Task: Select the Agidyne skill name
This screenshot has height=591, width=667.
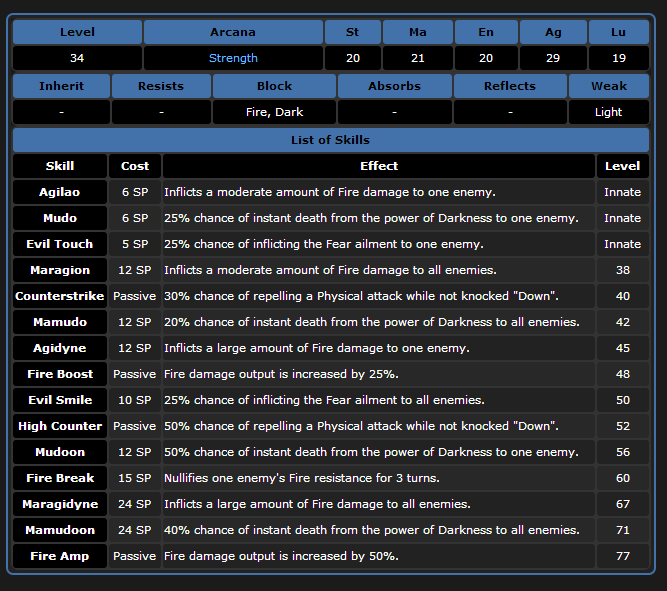Action: coord(60,348)
